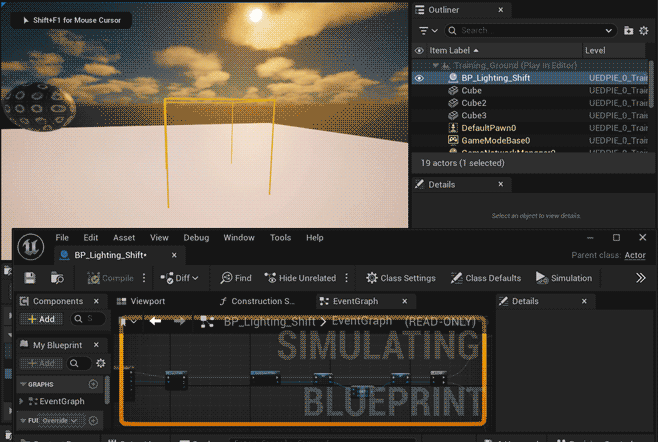Open the View menu
This screenshot has width=658, height=442.
click(159, 238)
